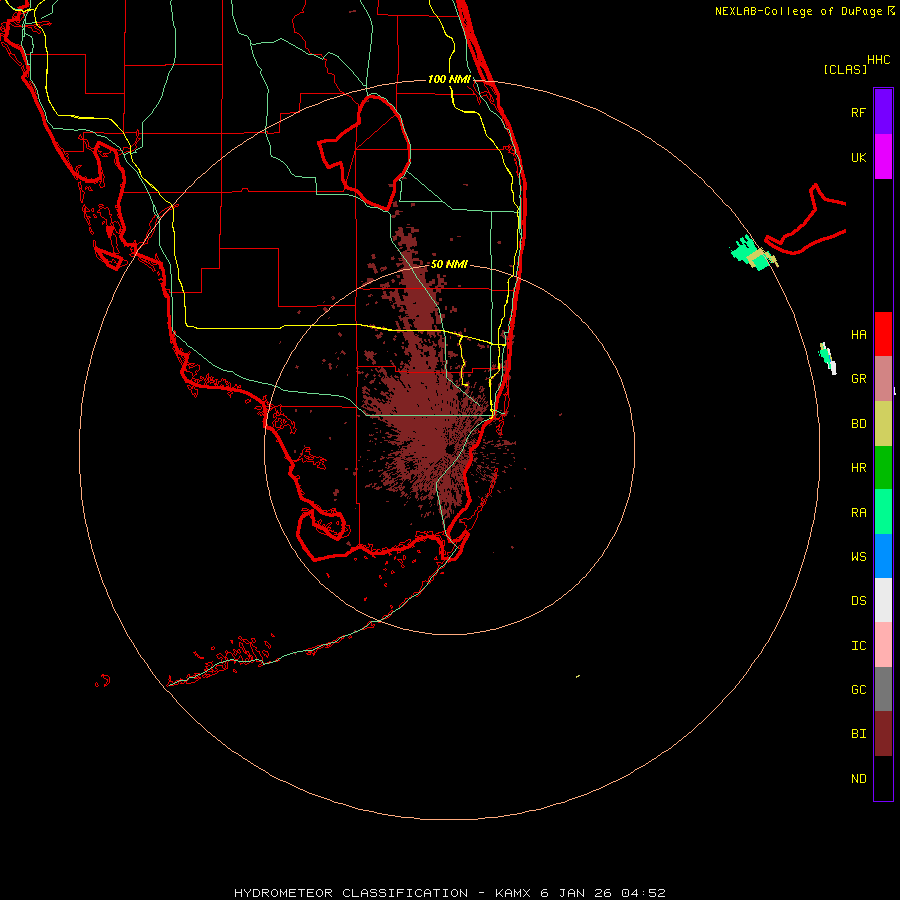
Task: Click the 50 NMI range ring label
Action: click(449, 265)
